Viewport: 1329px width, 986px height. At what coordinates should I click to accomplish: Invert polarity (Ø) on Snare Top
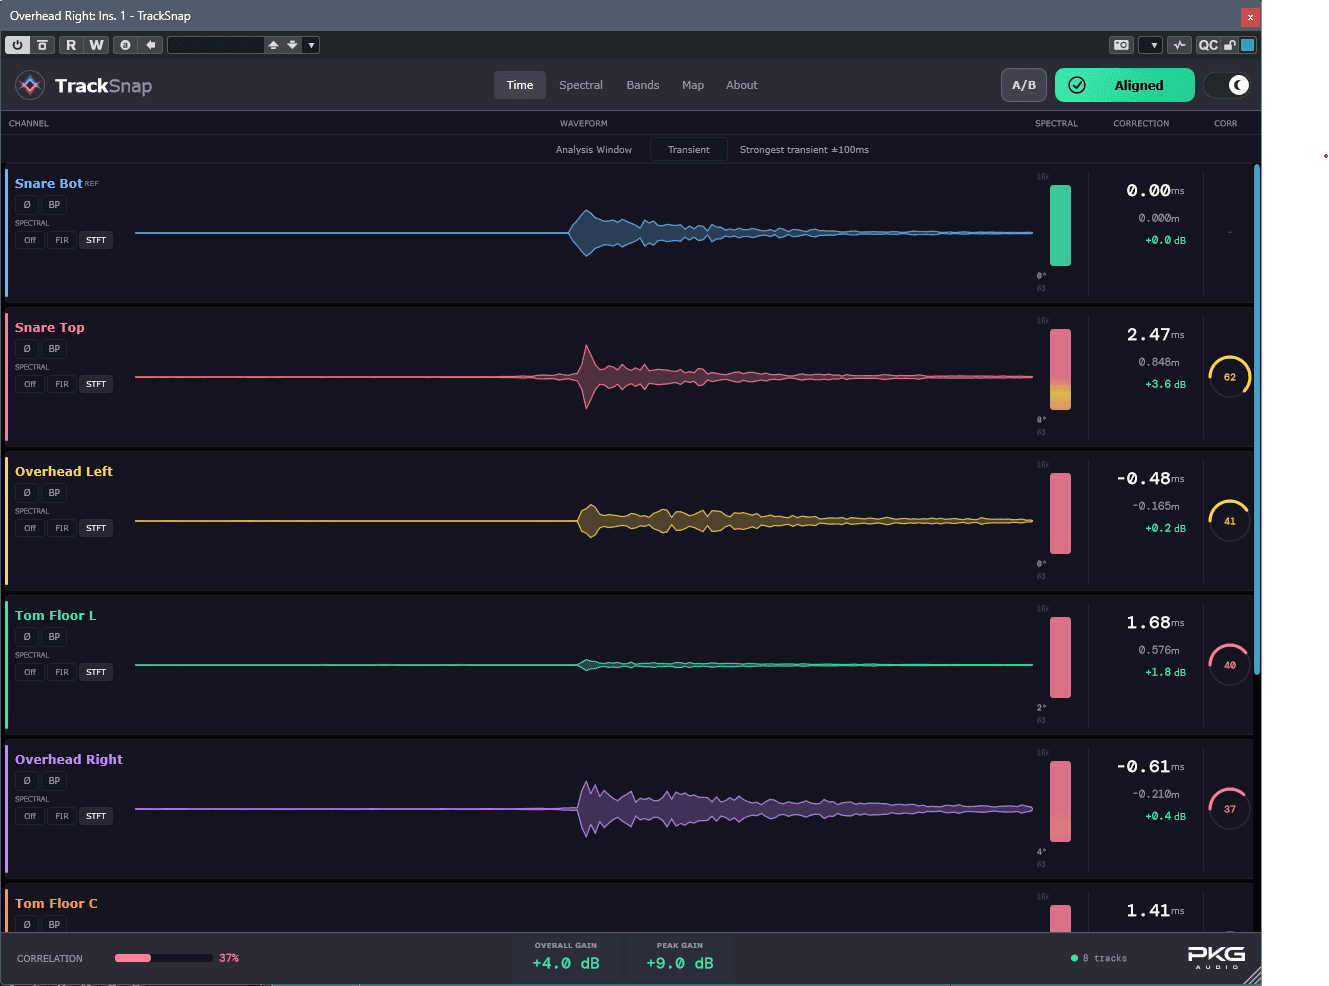(x=27, y=348)
